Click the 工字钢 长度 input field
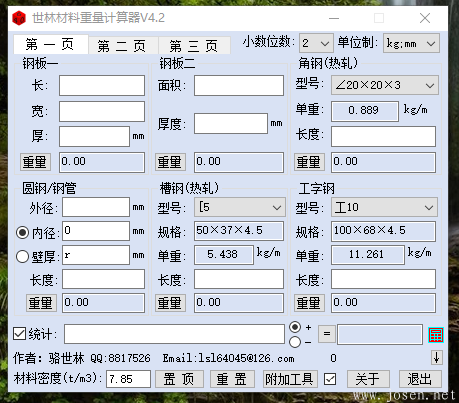Viewport: 459px width, 403px height. pos(383,279)
